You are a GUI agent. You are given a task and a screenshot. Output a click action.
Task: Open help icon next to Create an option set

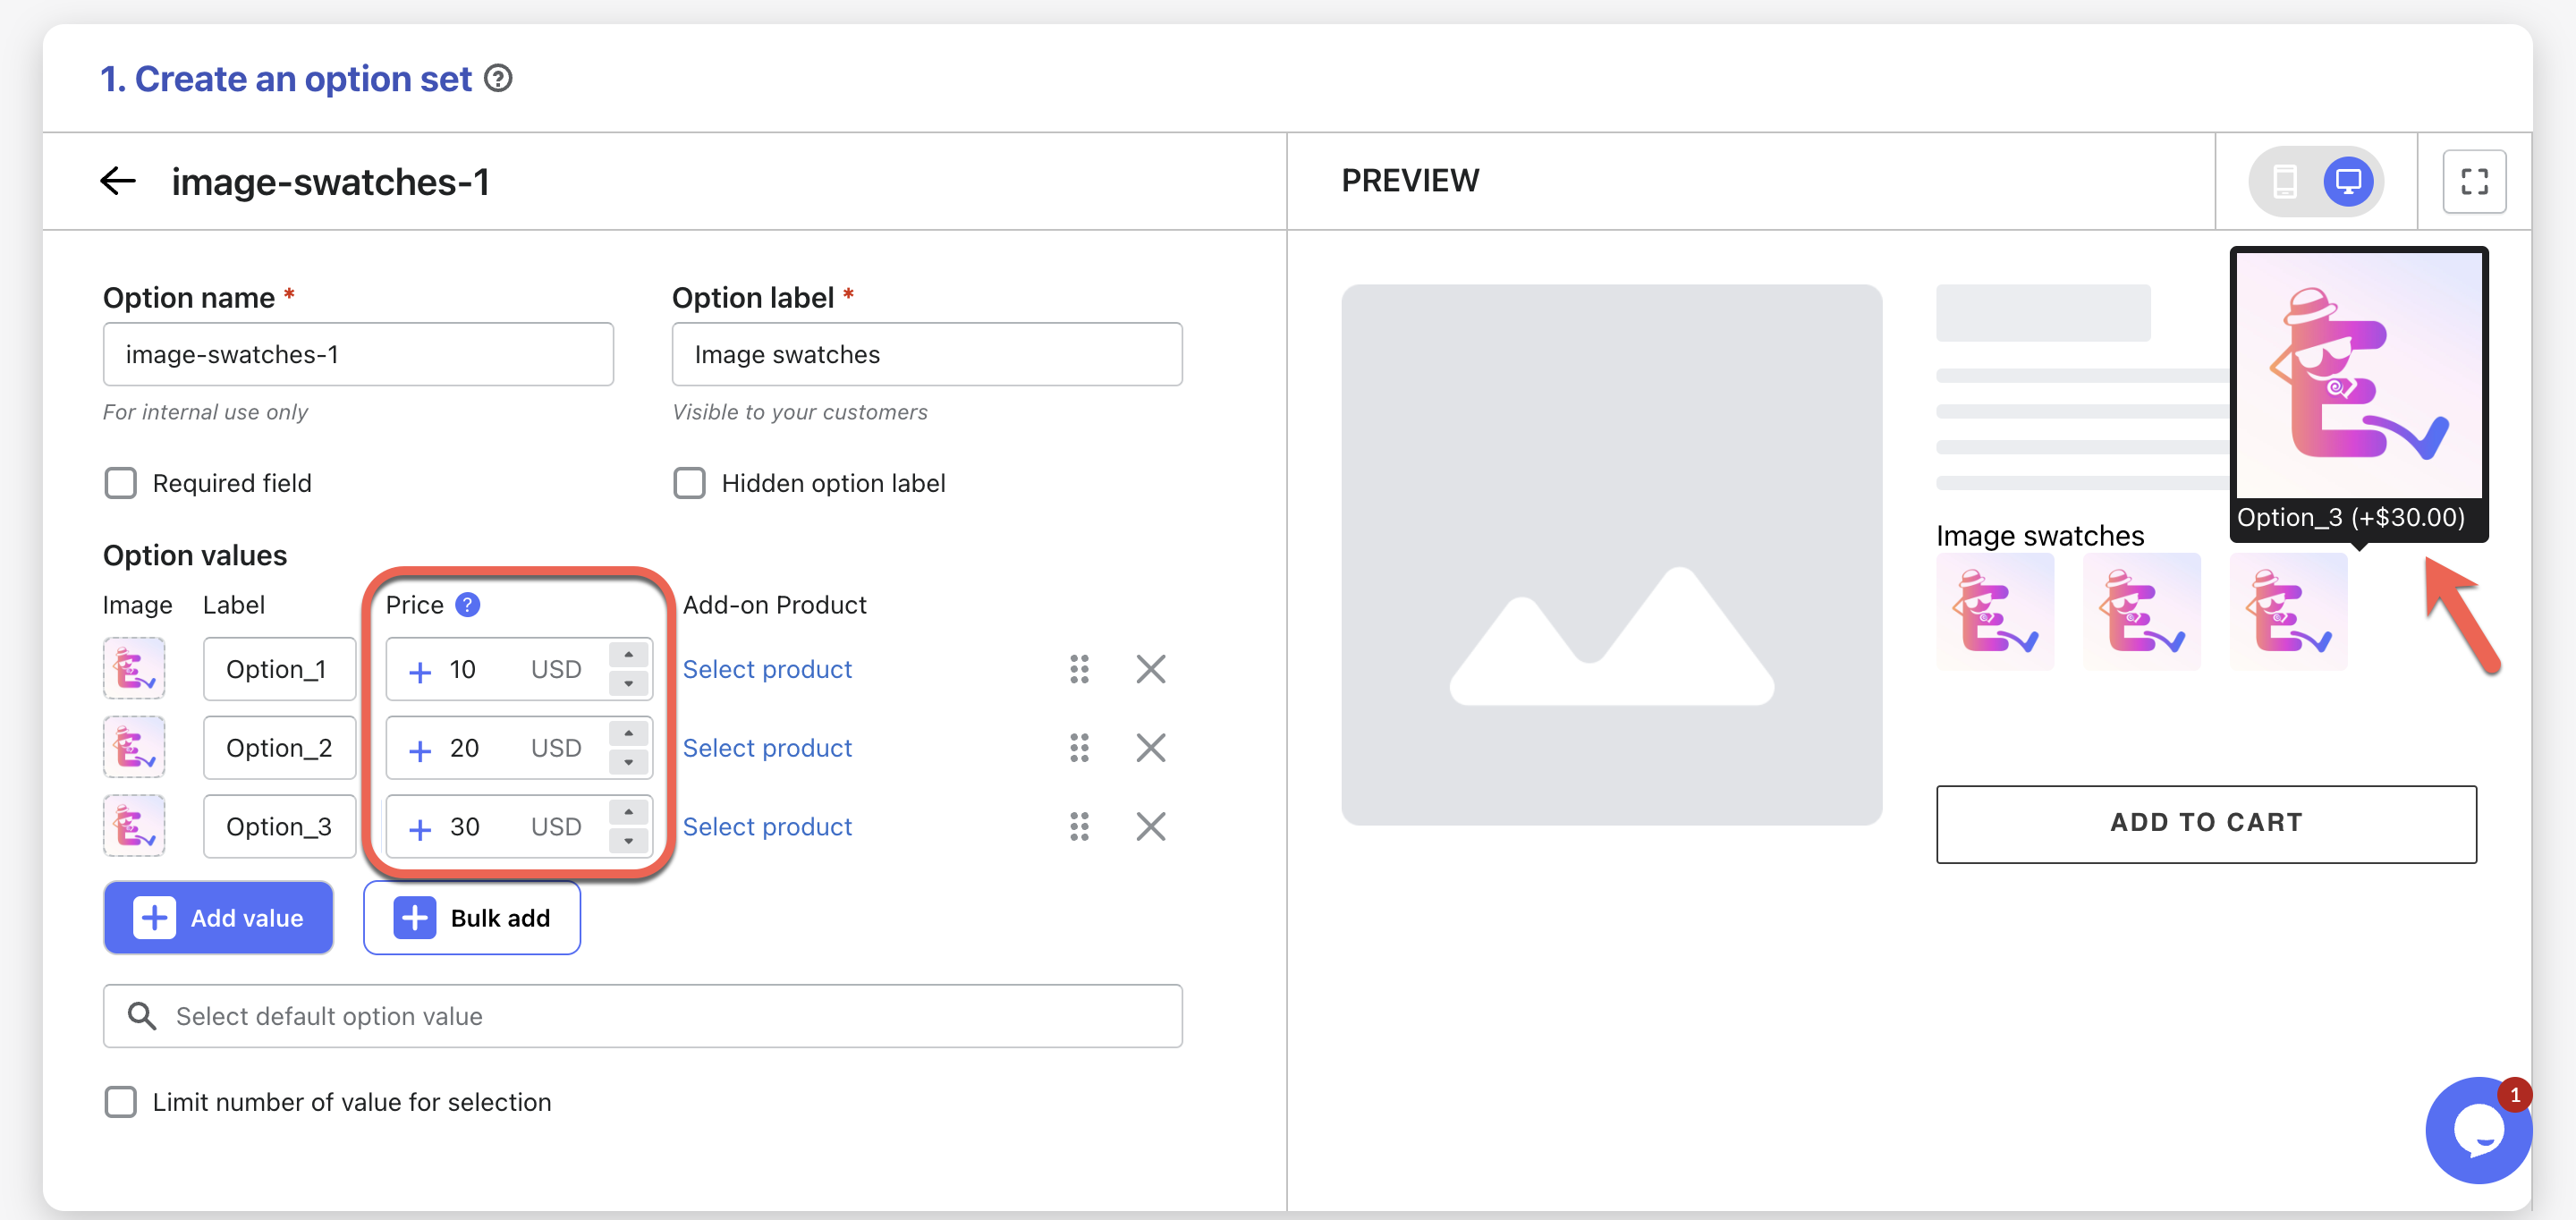tap(498, 78)
